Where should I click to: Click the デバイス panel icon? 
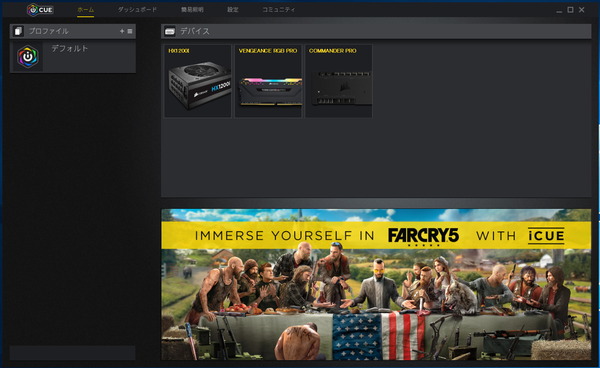coord(170,31)
